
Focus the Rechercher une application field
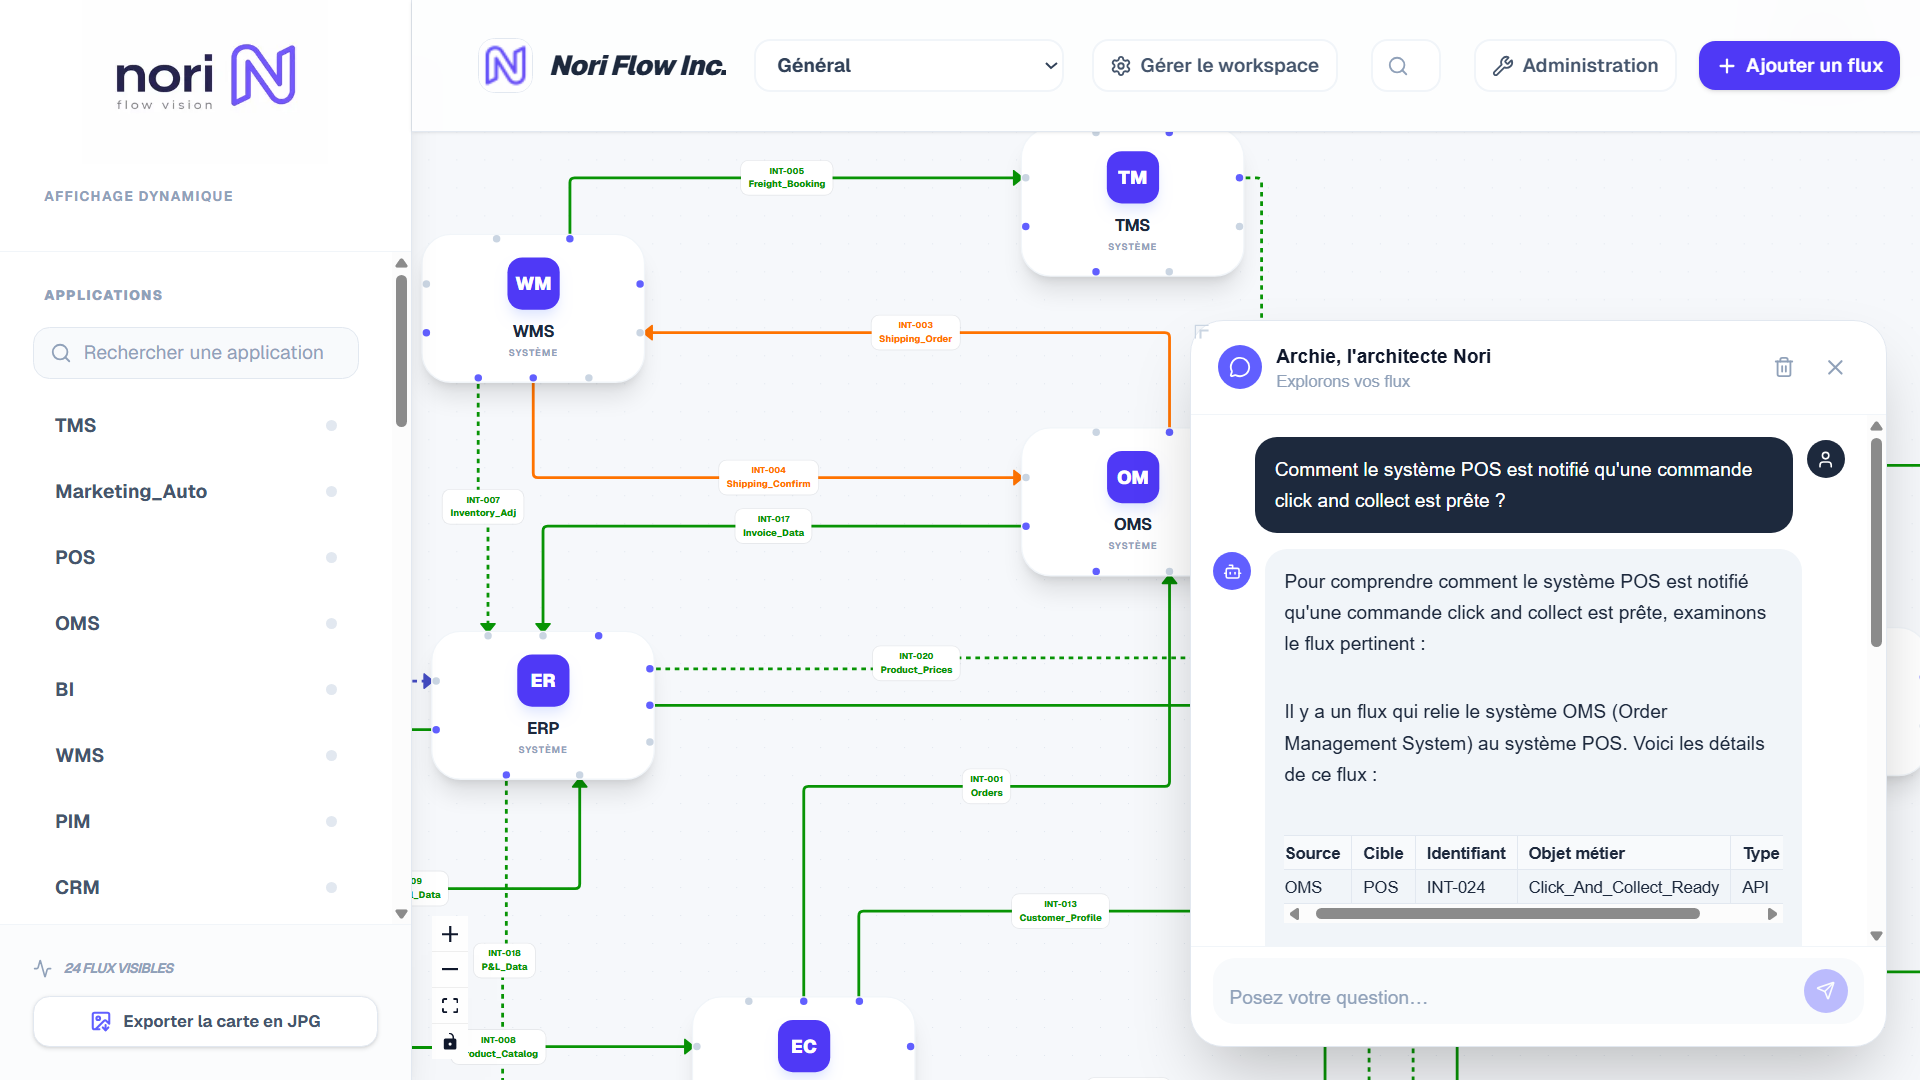click(x=196, y=353)
